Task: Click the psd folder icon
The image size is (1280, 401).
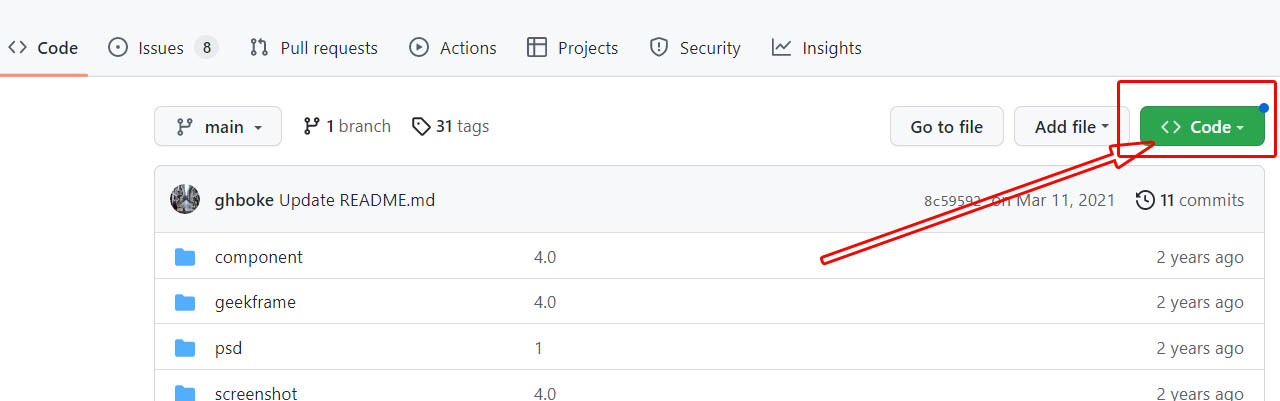Action: pyautogui.click(x=185, y=348)
